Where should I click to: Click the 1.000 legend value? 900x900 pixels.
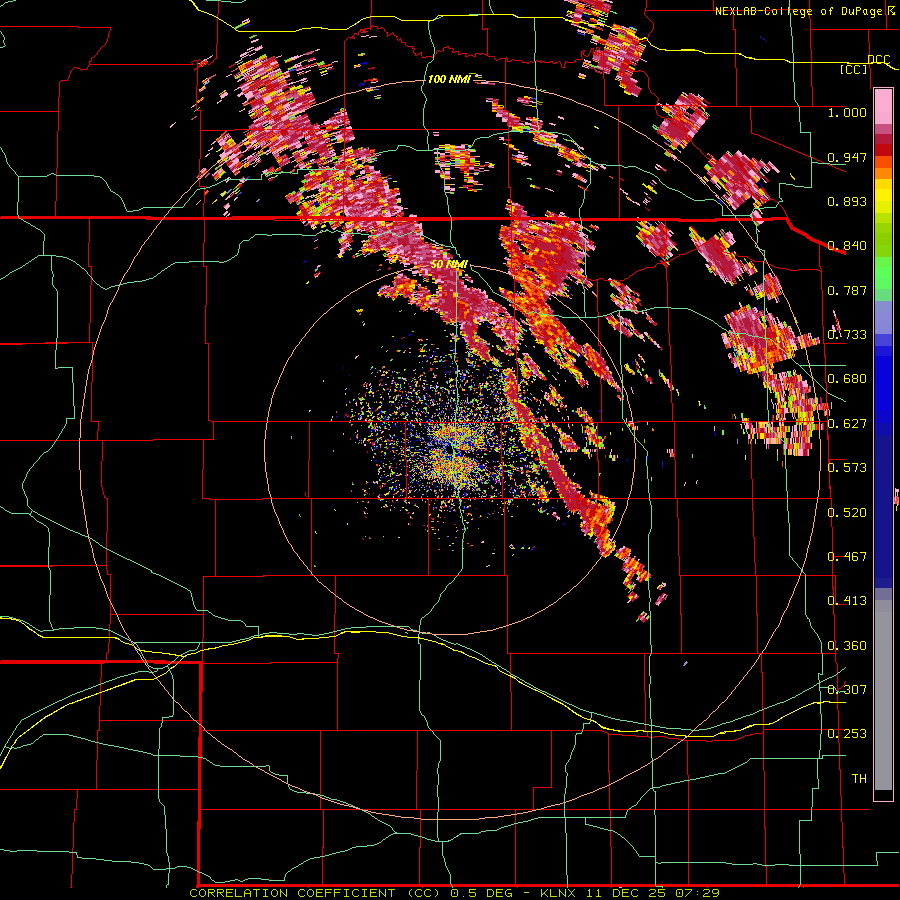(847, 112)
